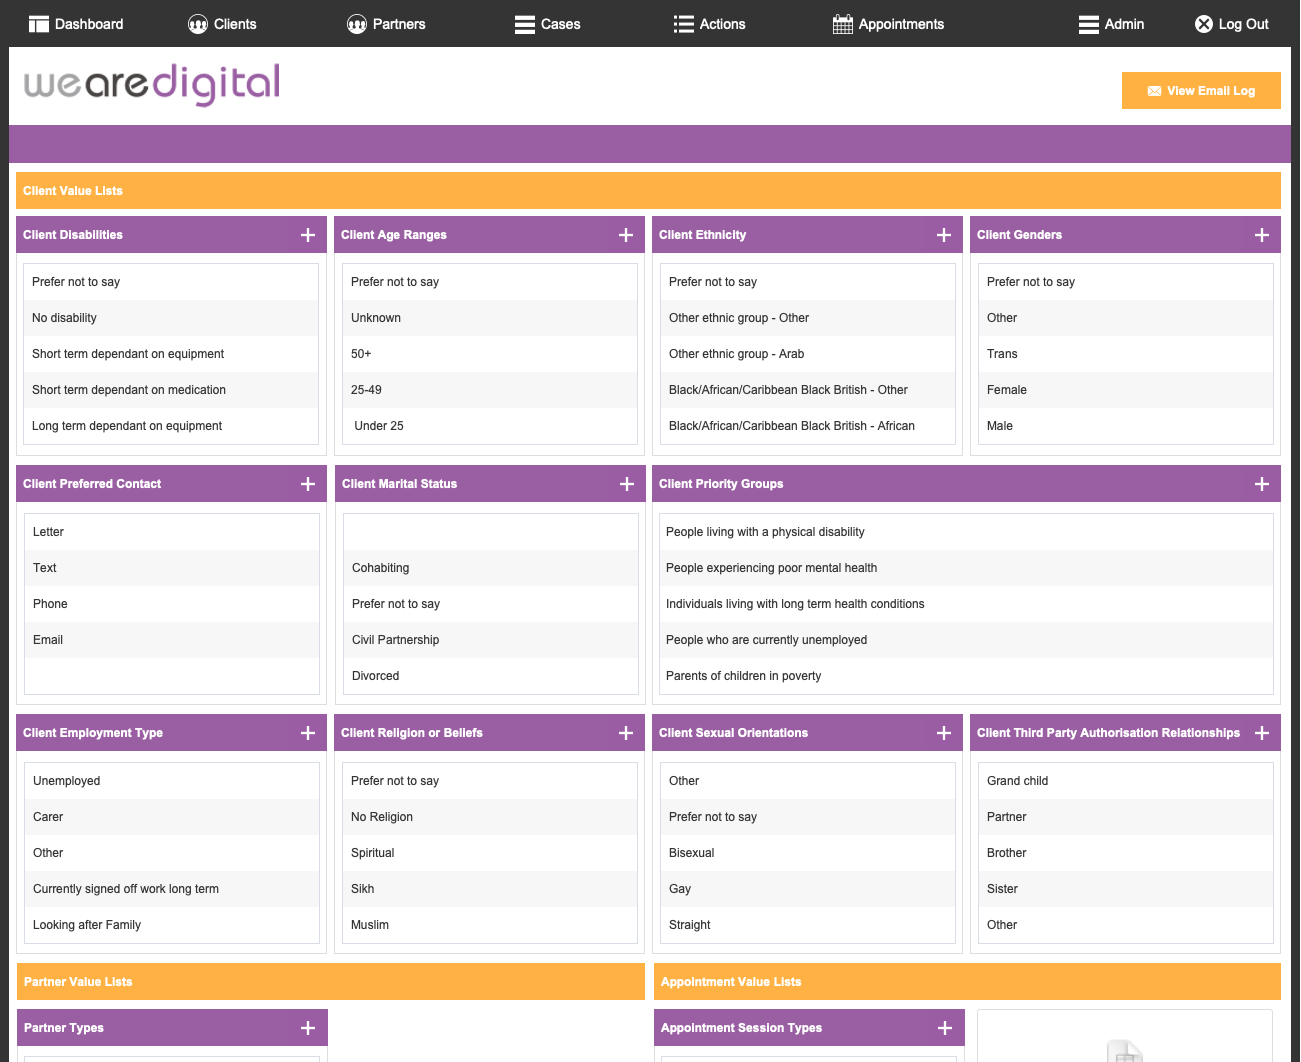1301x1062 pixels.
Task: Select 'Other ethnic group - Arab'
Action: pyautogui.click(x=807, y=354)
